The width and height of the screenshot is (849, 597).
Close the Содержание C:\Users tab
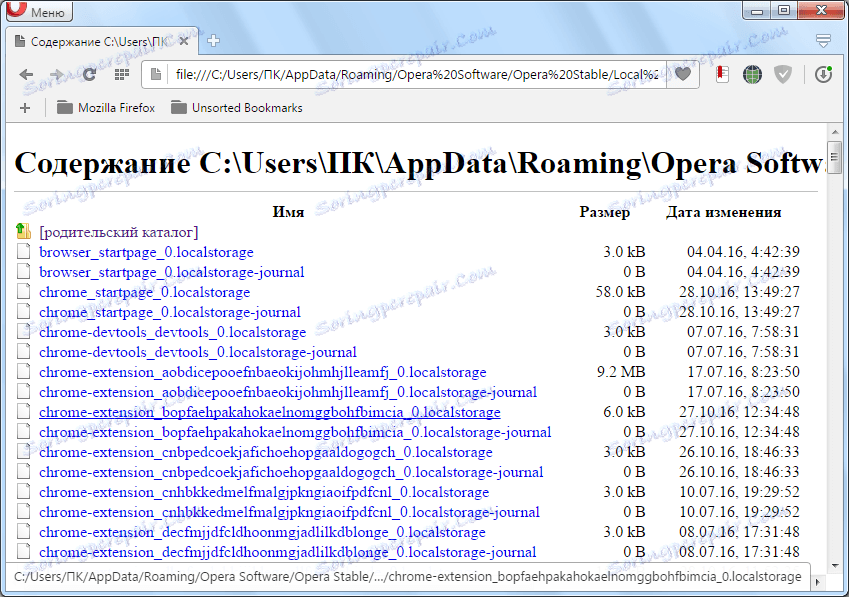click(x=184, y=41)
